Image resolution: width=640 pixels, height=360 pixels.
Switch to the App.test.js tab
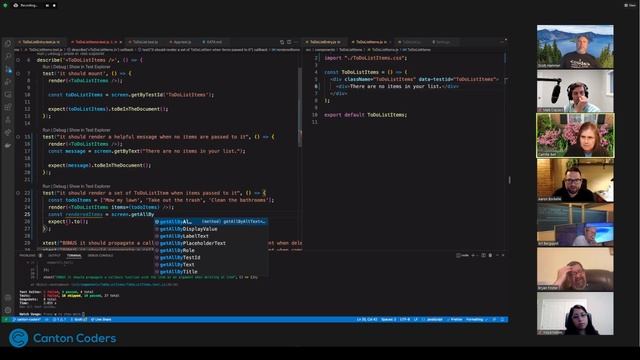pos(182,42)
